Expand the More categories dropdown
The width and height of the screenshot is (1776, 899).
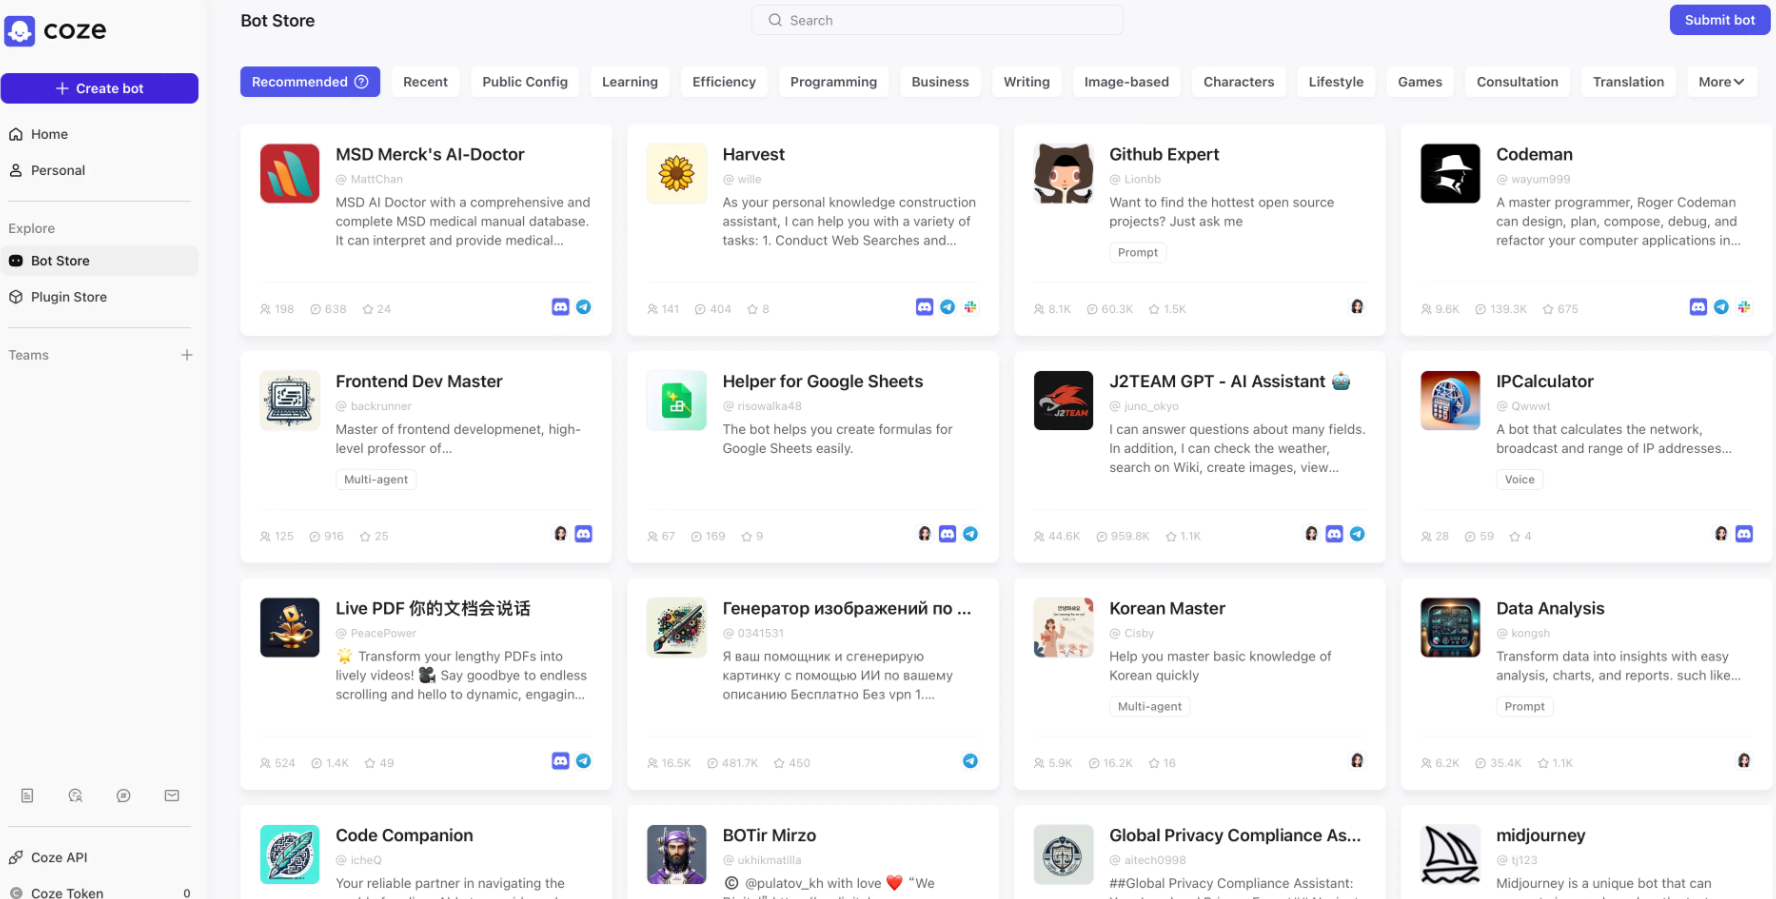1721,82
